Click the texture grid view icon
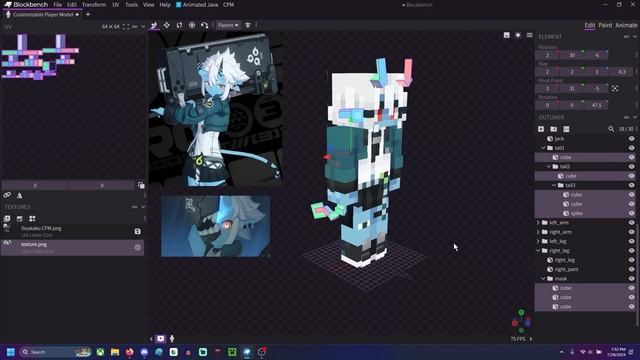640x360 pixels. pyautogui.click(x=32, y=219)
